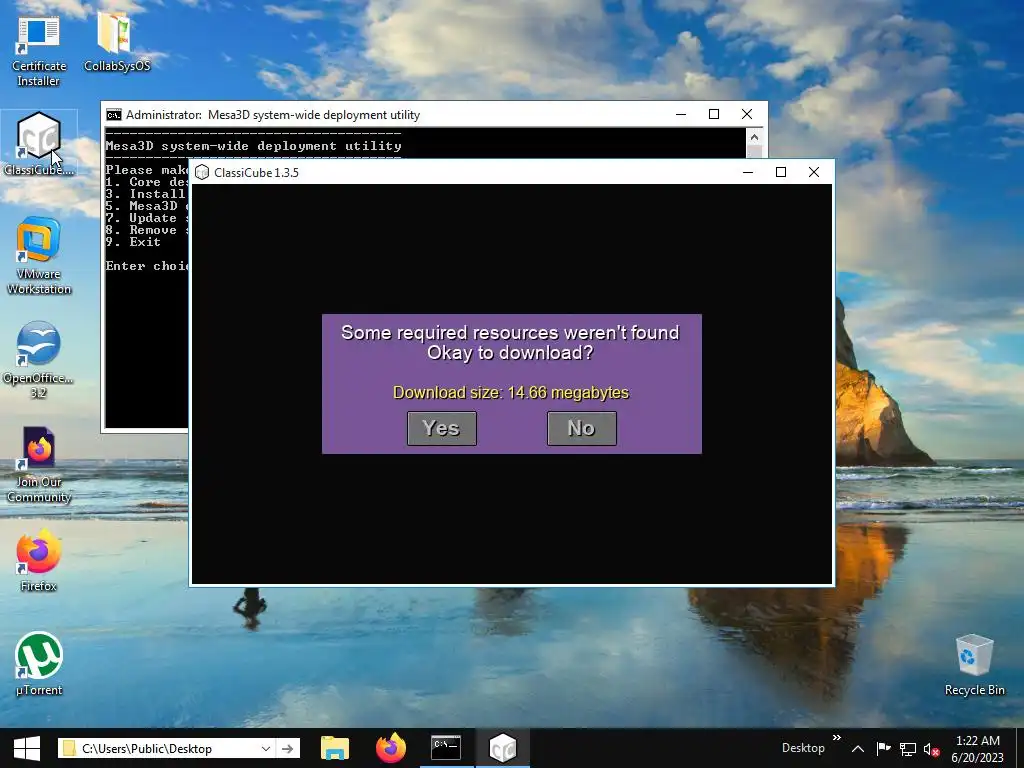
Task: Click the Mesa3D console window system icon
Action: [x=114, y=115]
